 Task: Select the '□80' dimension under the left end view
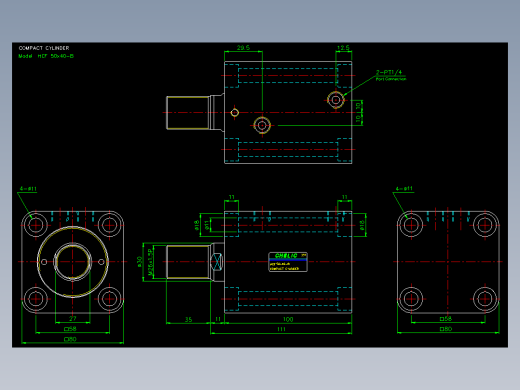[x=70, y=339]
